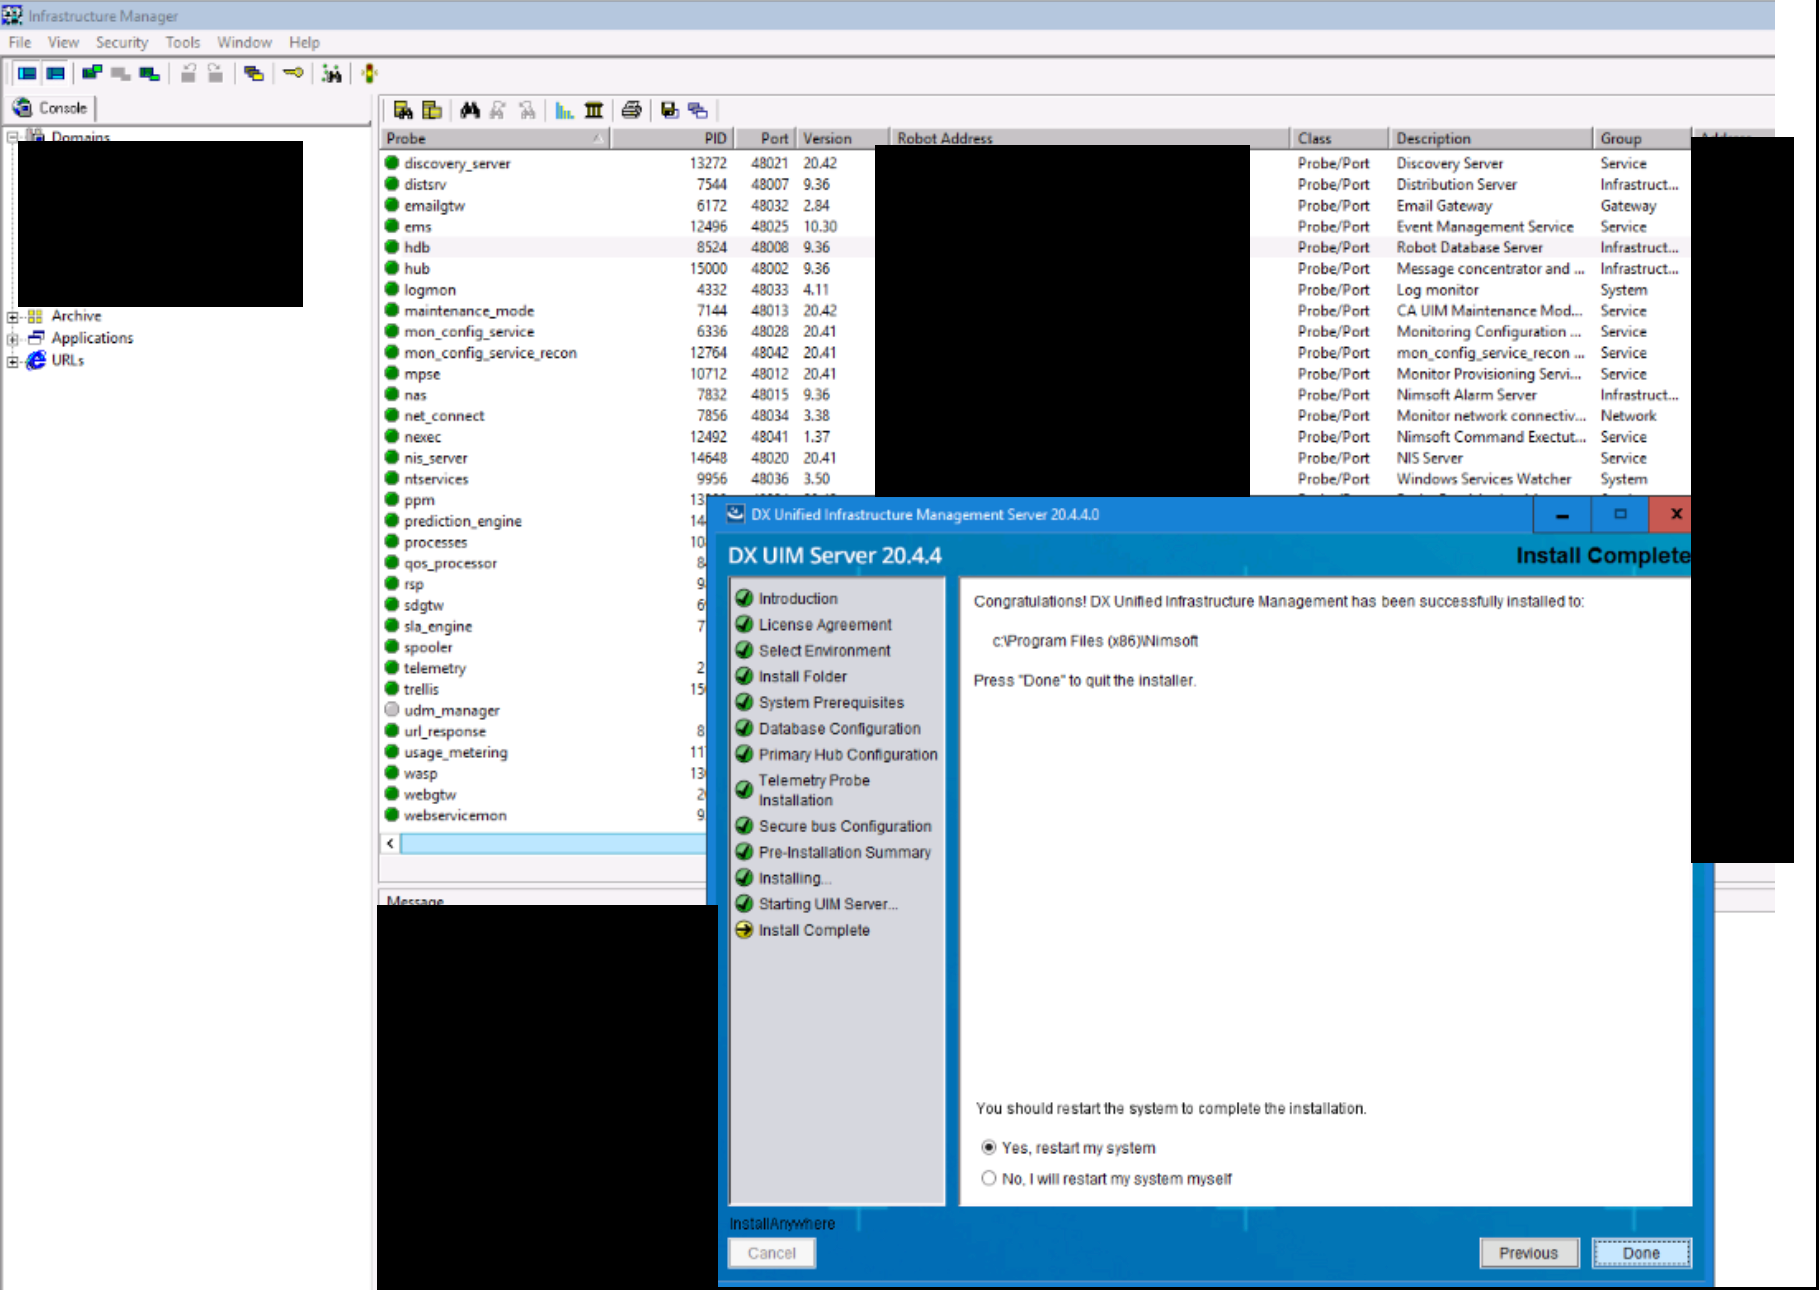This screenshot has height=1290, width=1819.
Task: Open the Window menu
Action: (x=245, y=42)
